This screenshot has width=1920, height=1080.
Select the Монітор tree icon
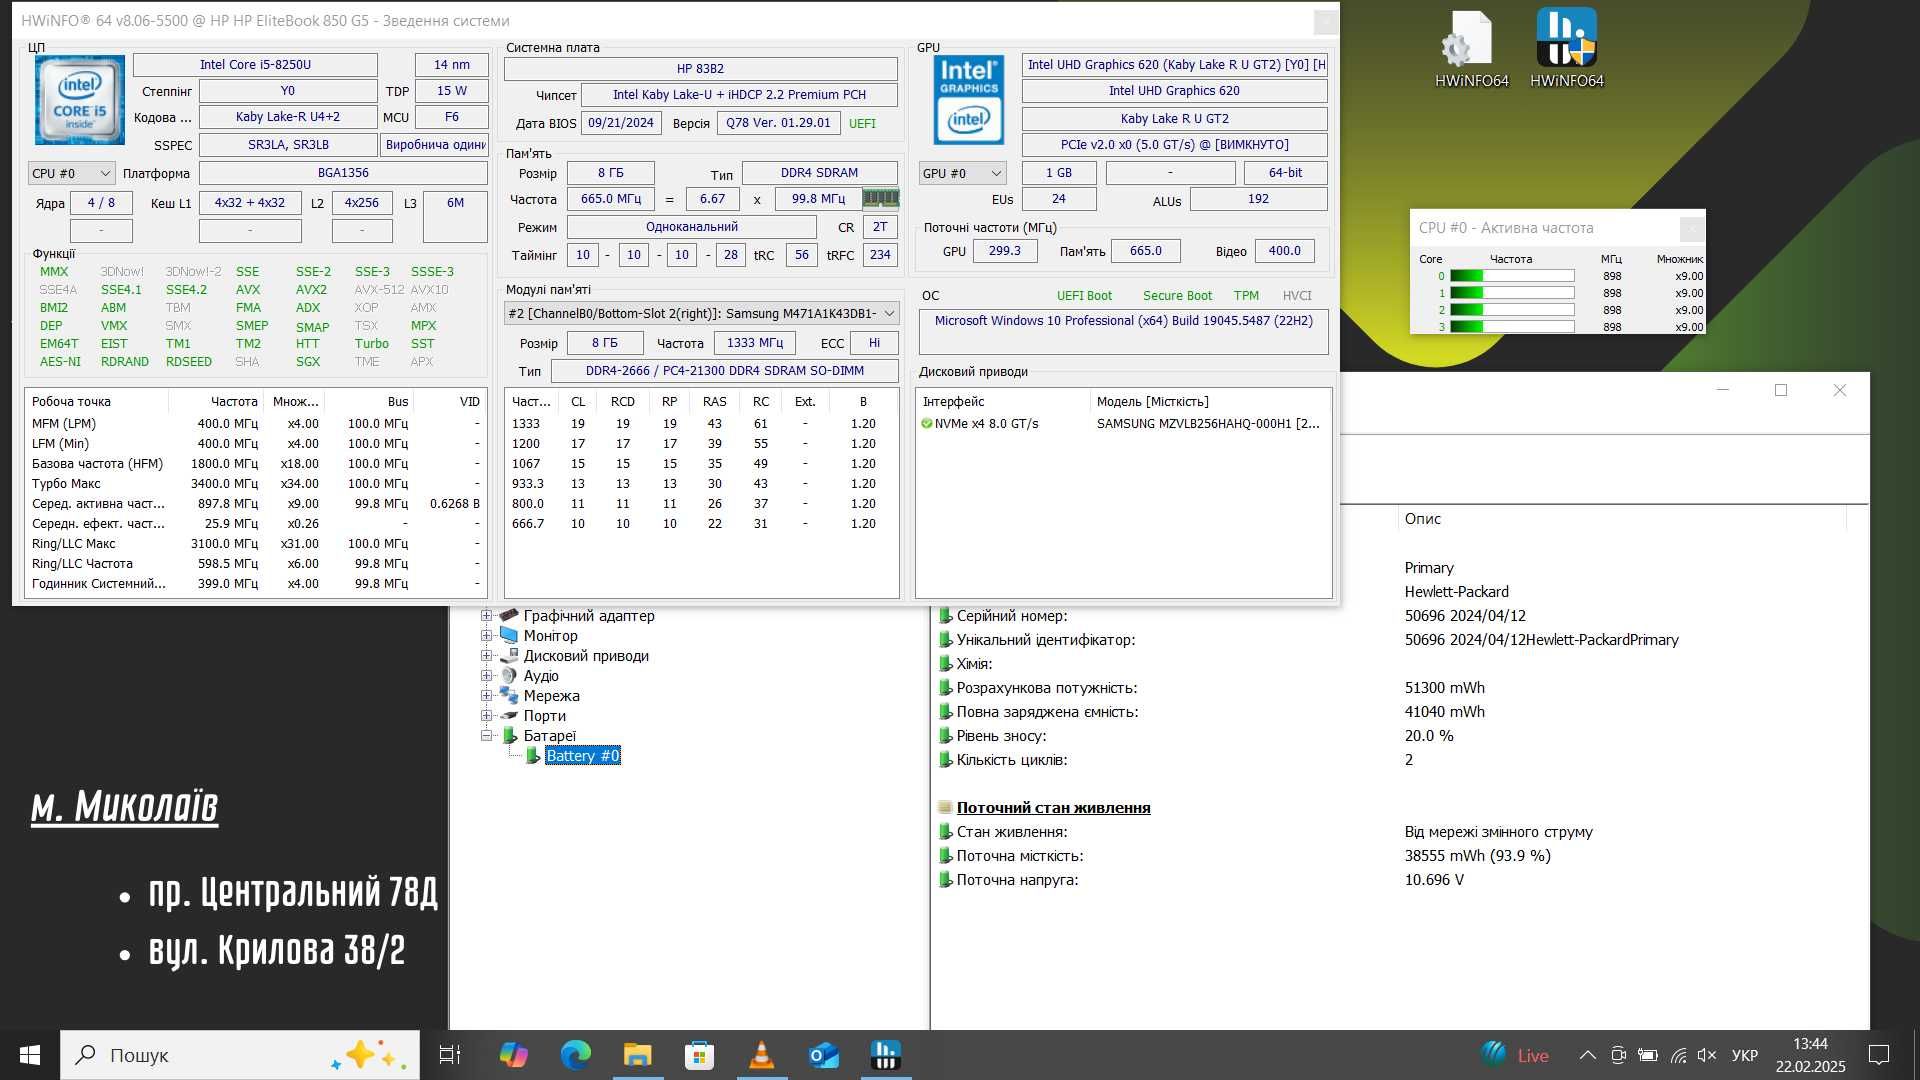point(509,636)
